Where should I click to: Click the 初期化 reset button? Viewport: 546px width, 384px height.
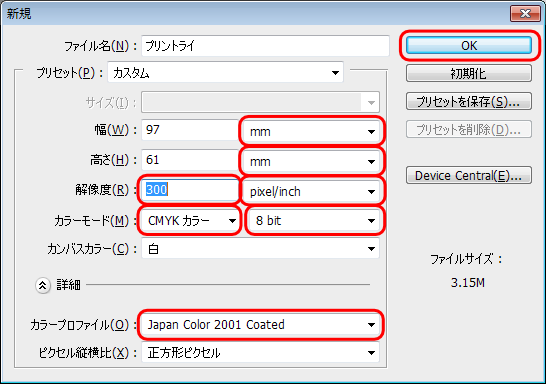(469, 73)
